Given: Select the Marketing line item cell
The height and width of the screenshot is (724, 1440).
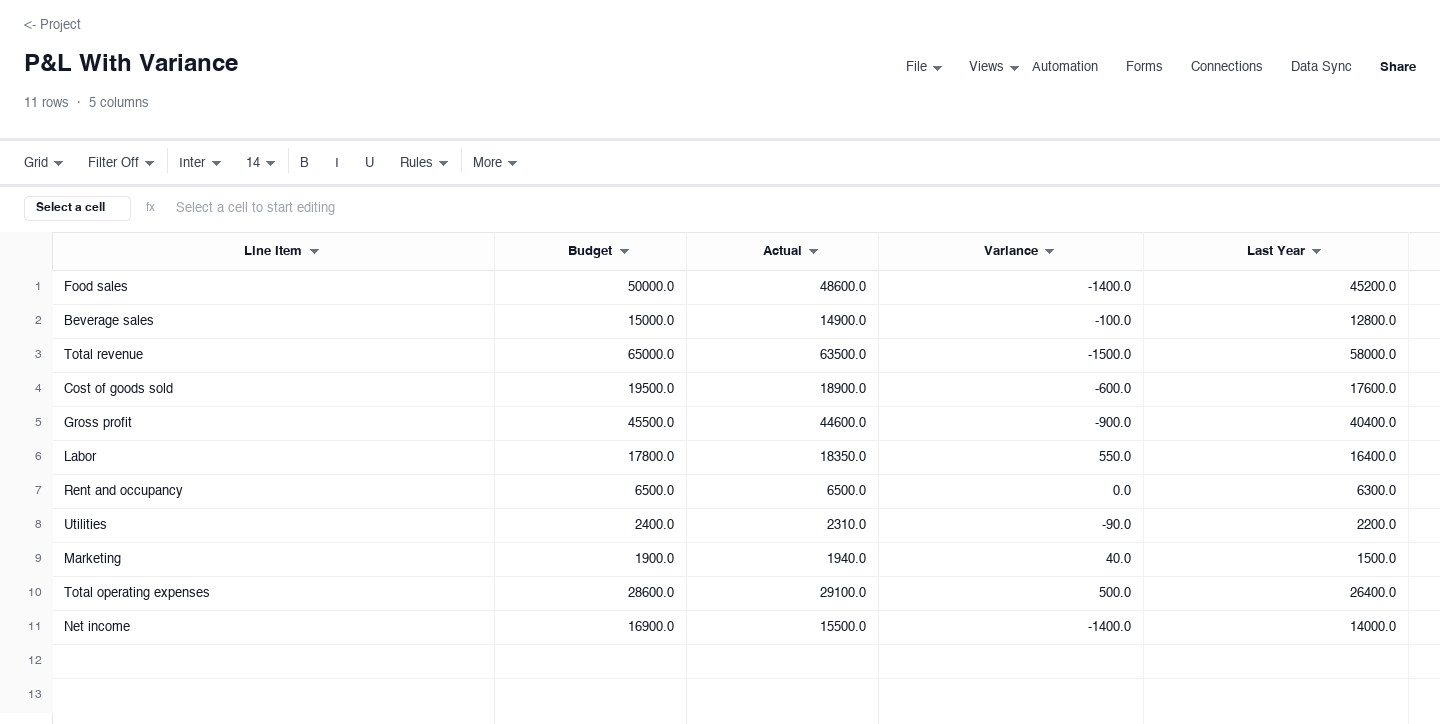Looking at the screenshot, I should [273, 559].
